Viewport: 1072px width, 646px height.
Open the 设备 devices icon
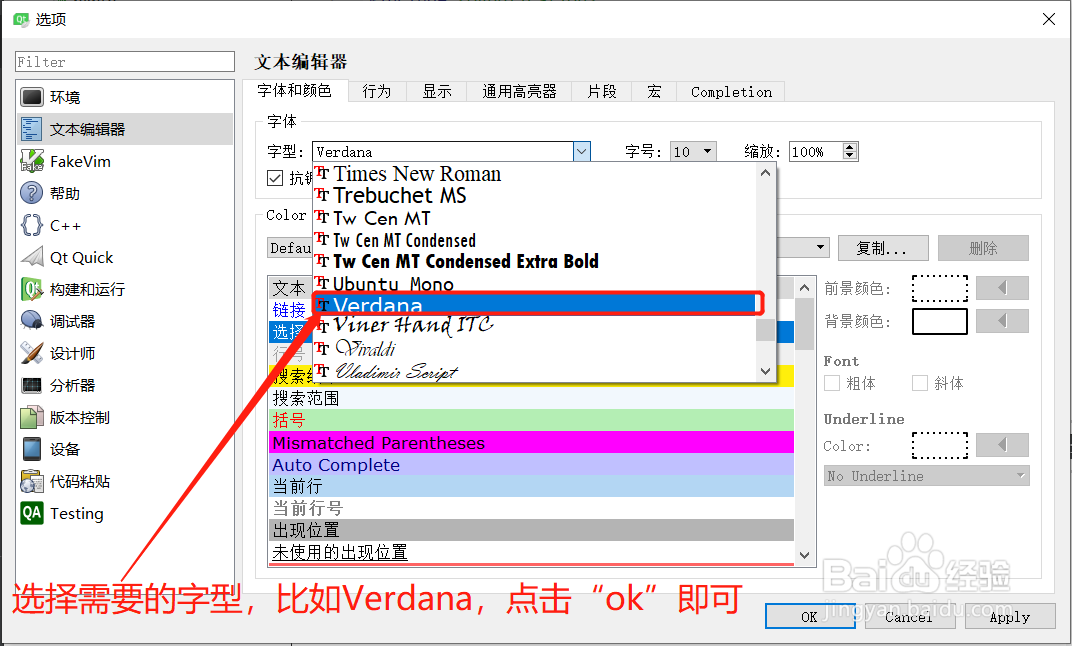coord(31,449)
